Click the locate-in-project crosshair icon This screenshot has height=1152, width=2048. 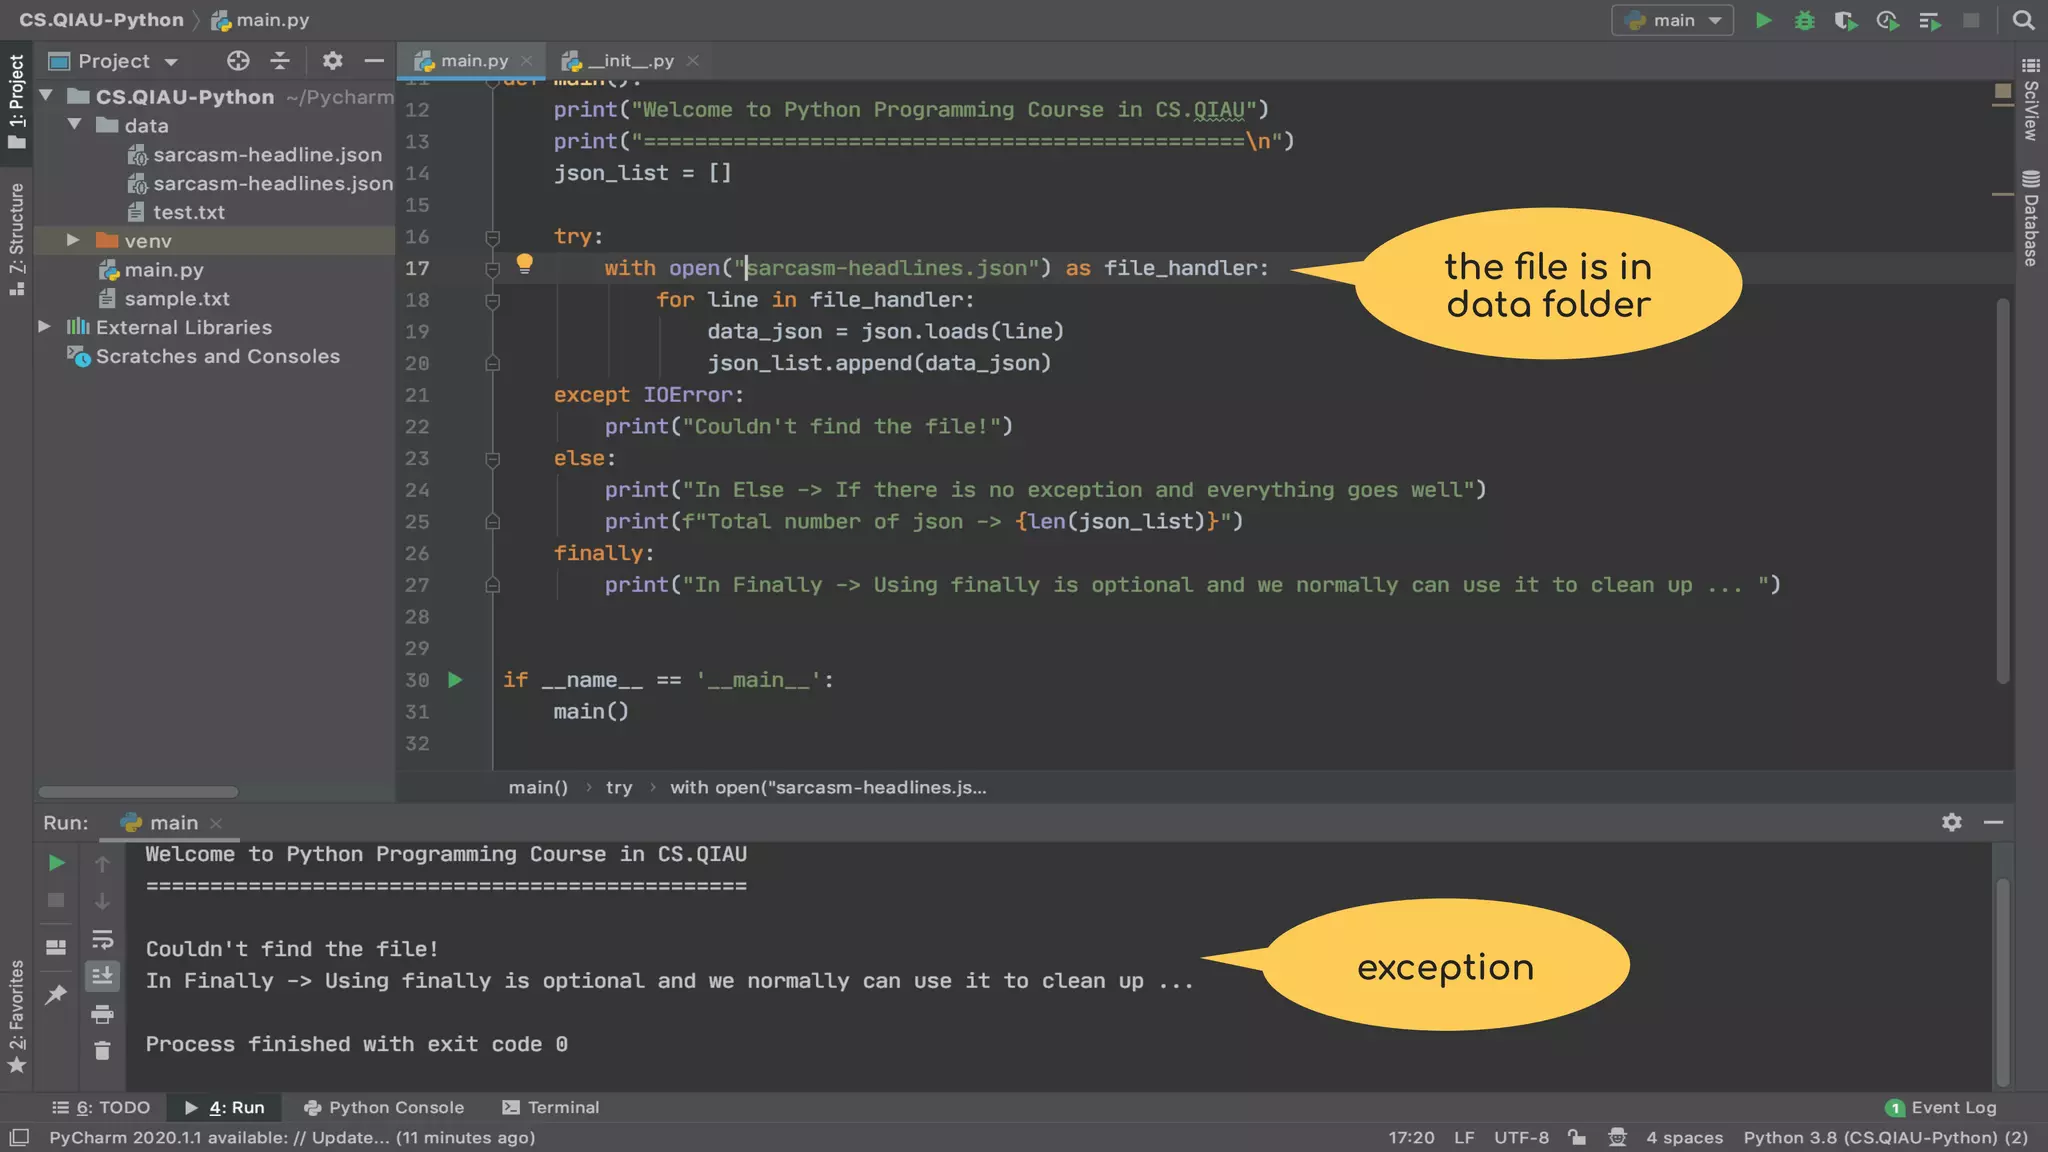[238, 61]
